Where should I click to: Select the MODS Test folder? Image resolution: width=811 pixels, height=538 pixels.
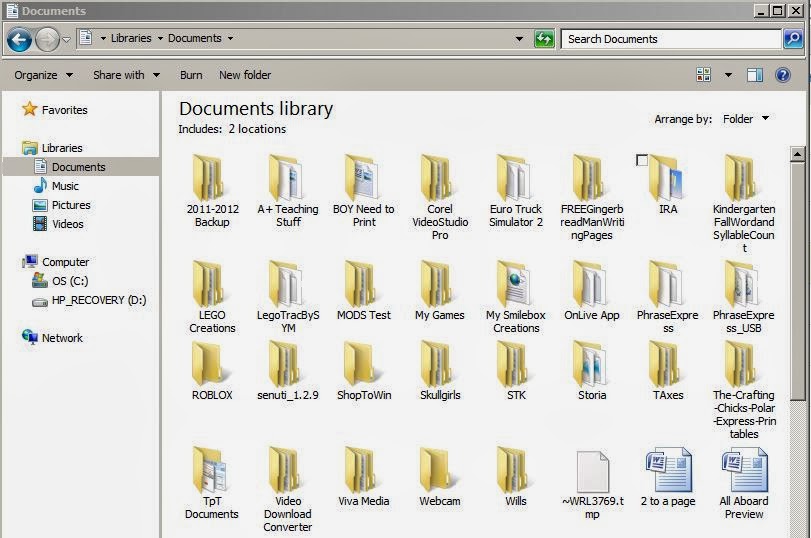pos(364,291)
